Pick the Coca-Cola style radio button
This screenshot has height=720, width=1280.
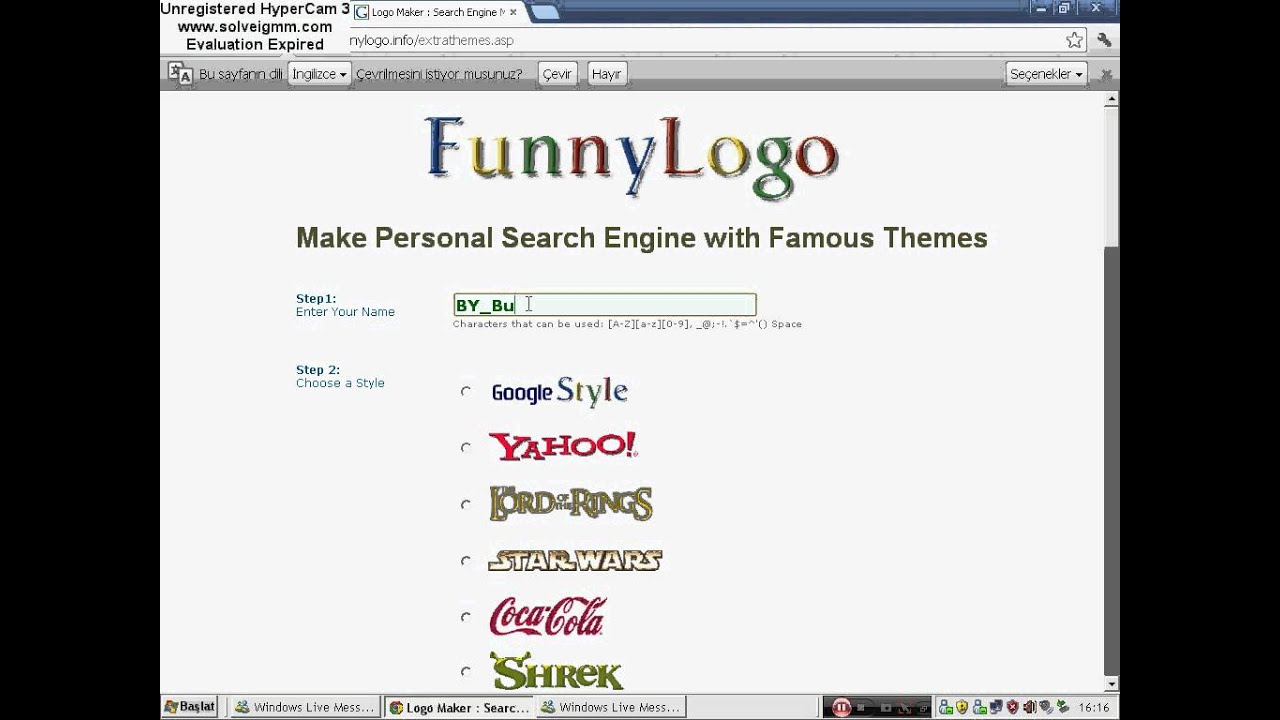[465, 616]
